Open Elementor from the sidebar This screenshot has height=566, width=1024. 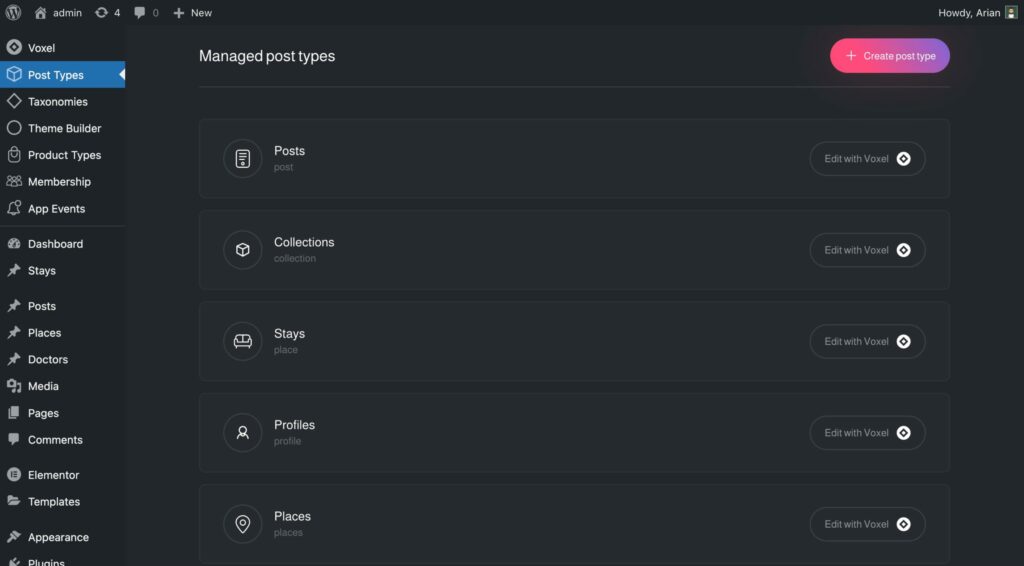(x=53, y=475)
